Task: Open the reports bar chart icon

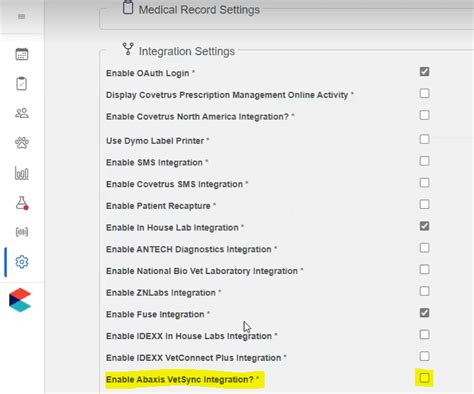Action: coord(22,173)
